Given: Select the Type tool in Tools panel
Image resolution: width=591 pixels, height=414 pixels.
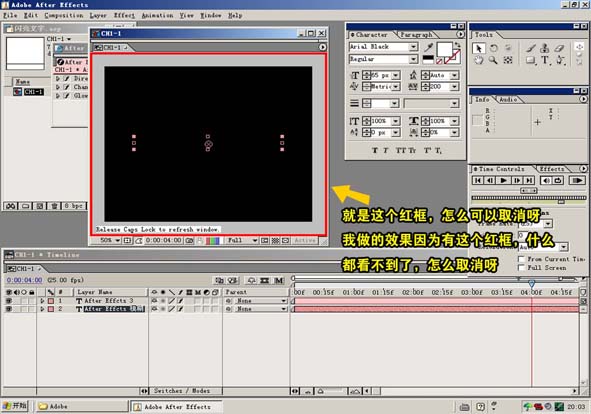Looking at the screenshot, I should [545, 60].
